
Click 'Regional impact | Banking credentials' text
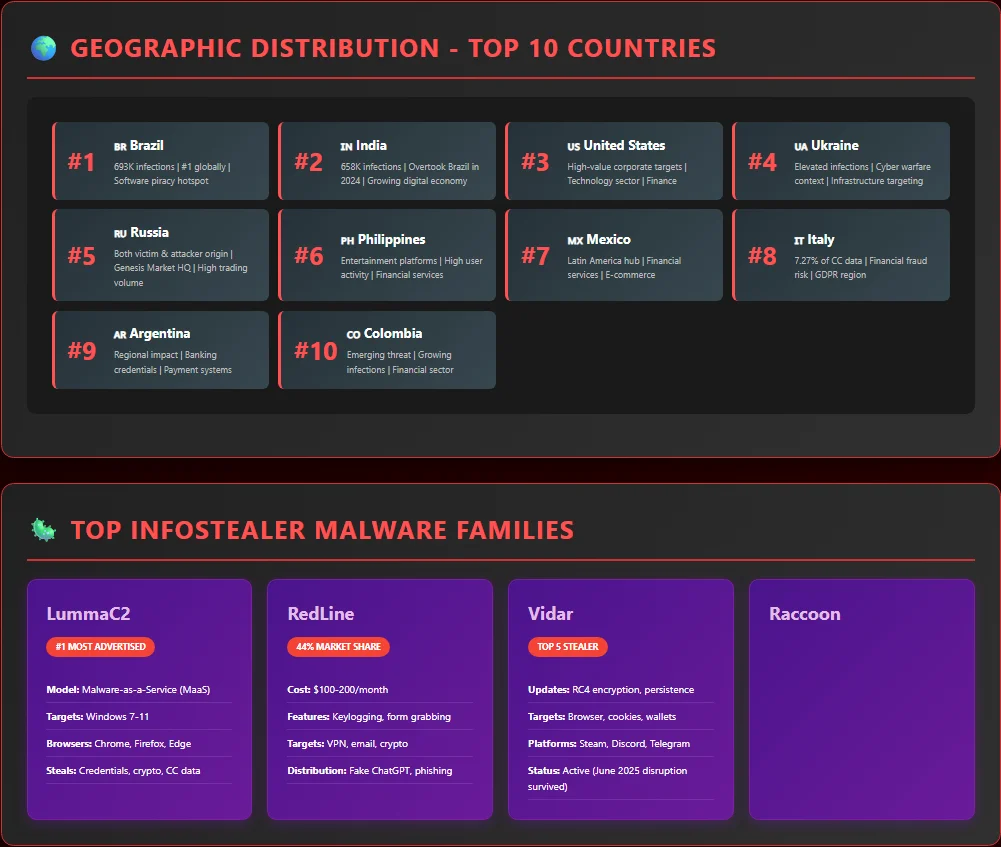[173, 362]
